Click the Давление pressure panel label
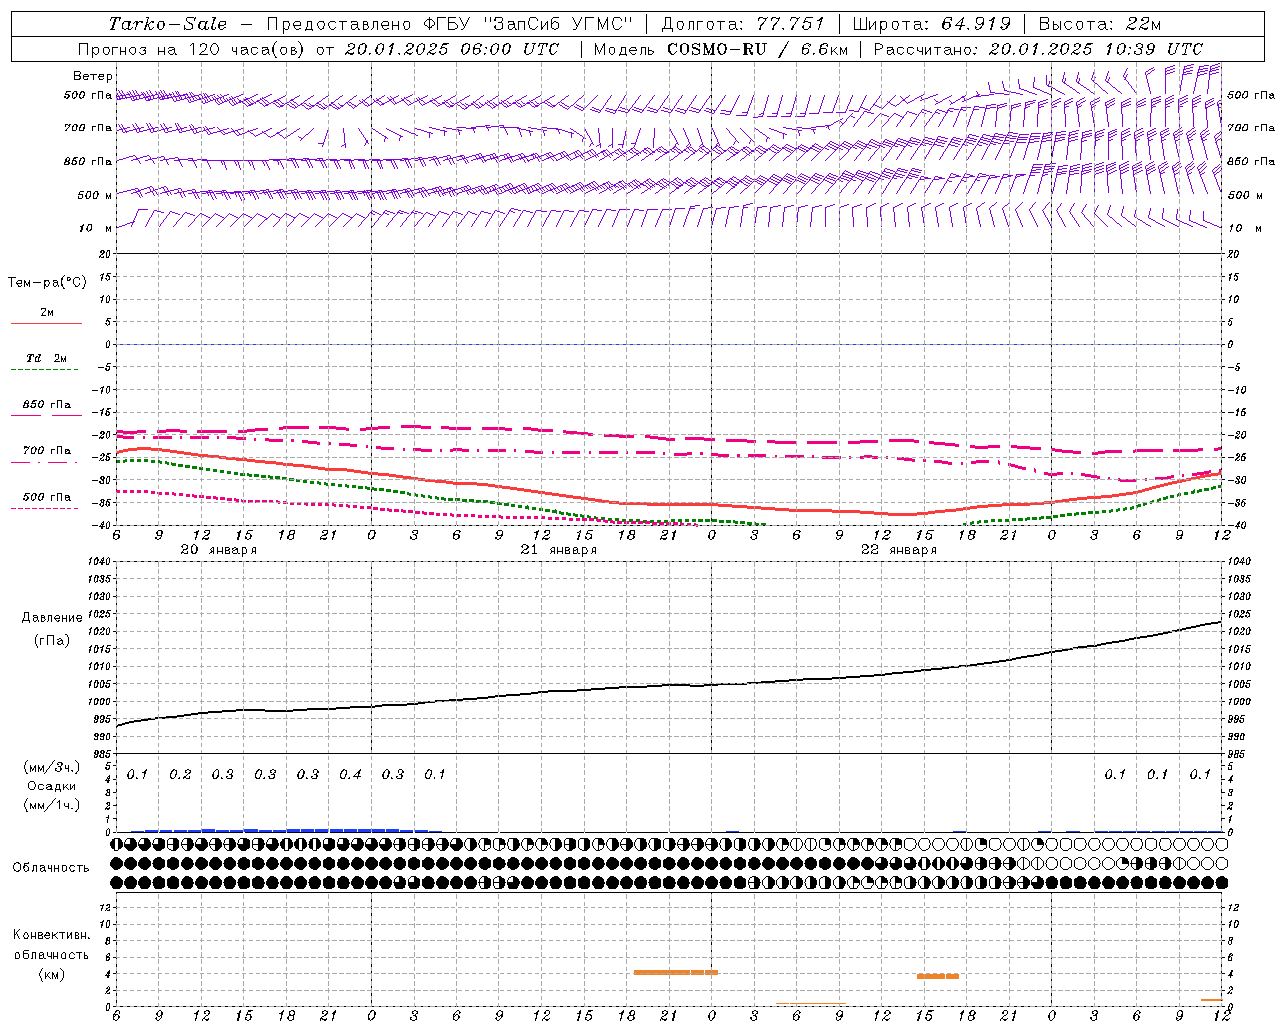Viewport: 1280px width, 1024px height. [53, 618]
